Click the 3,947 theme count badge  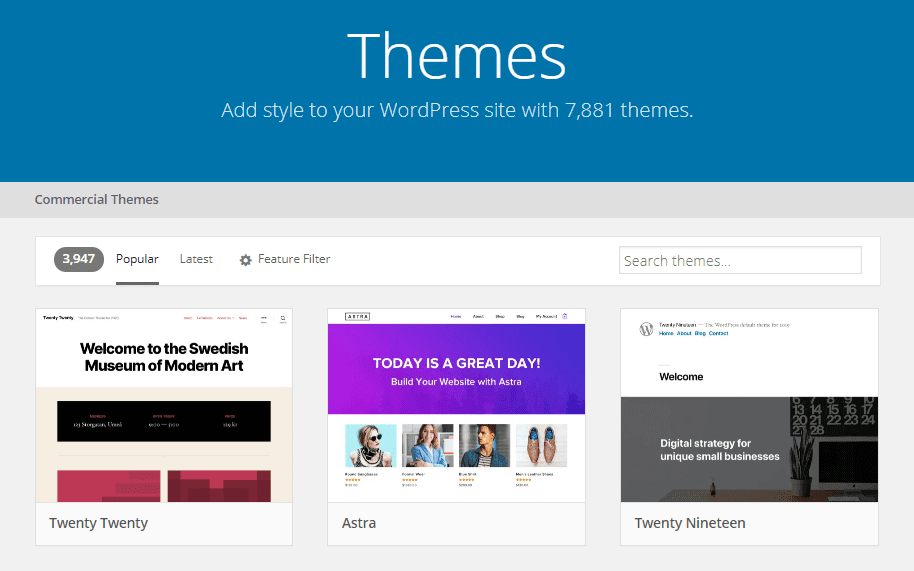point(79,259)
